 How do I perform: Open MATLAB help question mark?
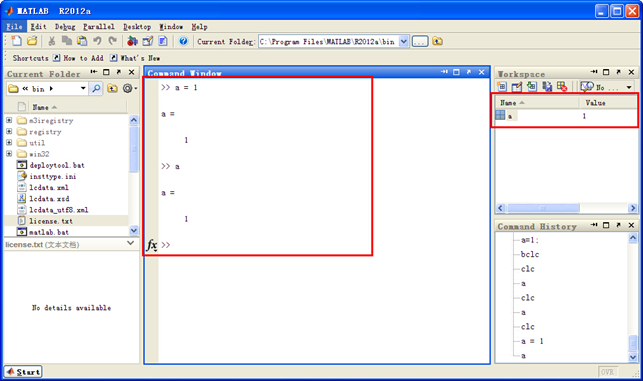coord(183,41)
